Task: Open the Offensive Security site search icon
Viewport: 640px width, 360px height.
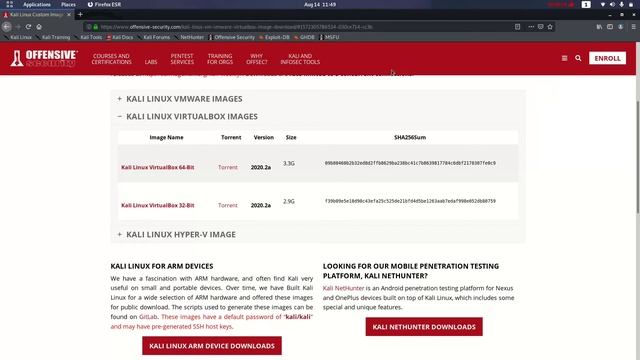Action: [578, 58]
